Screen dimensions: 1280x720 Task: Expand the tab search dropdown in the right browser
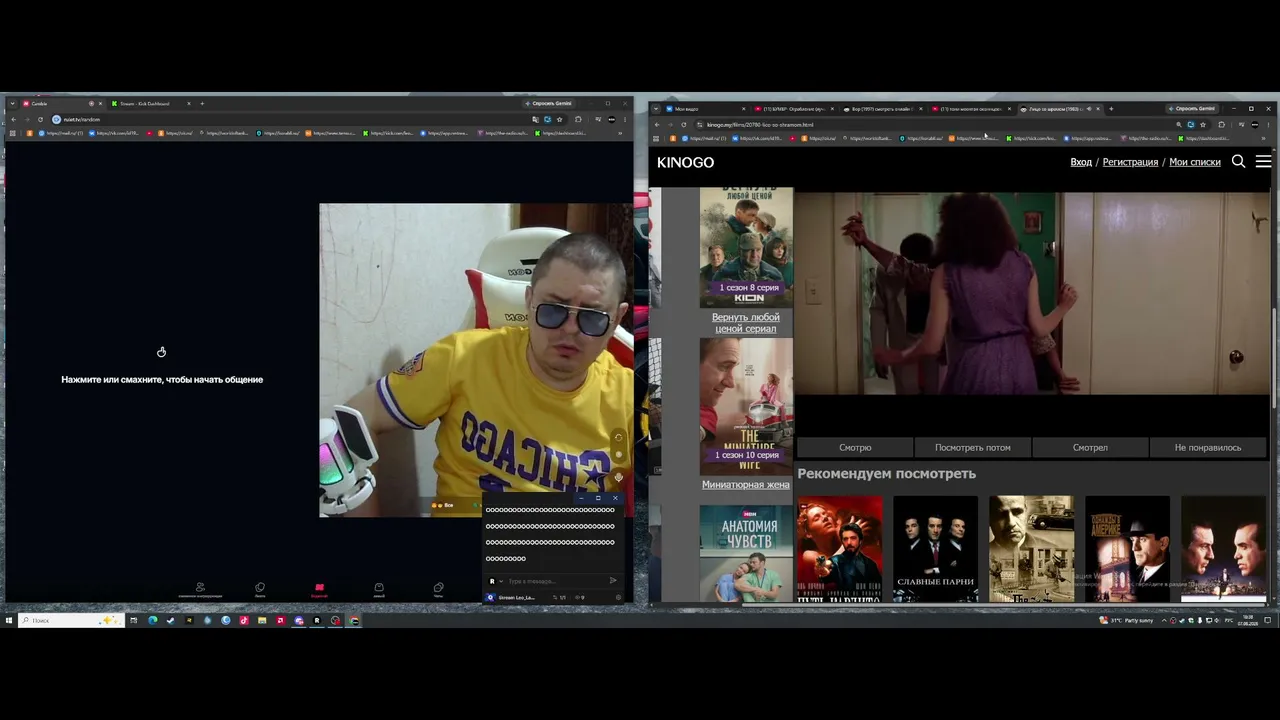[656, 108]
